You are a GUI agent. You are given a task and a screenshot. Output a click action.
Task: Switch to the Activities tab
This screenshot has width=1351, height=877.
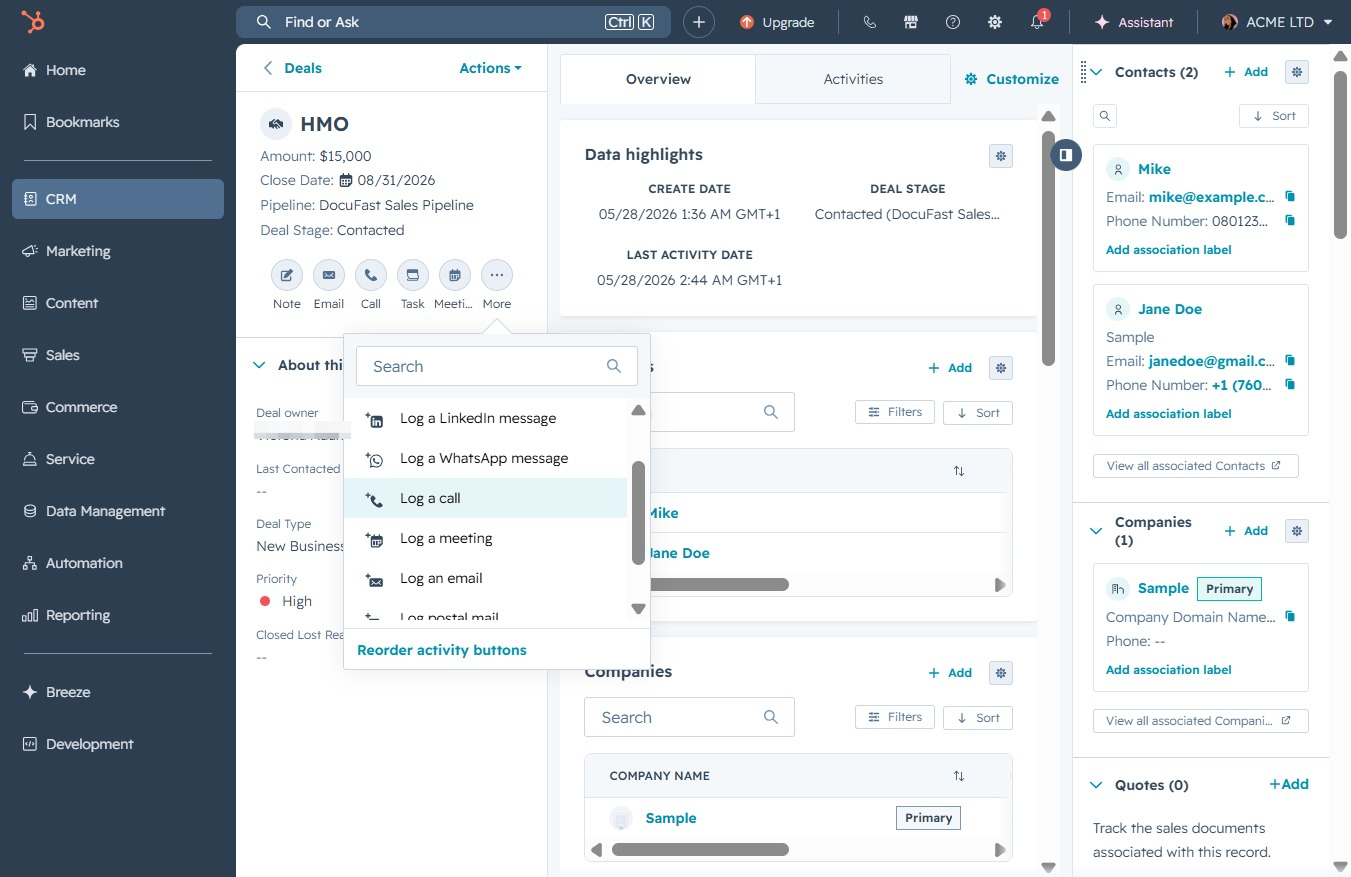pyautogui.click(x=853, y=79)
